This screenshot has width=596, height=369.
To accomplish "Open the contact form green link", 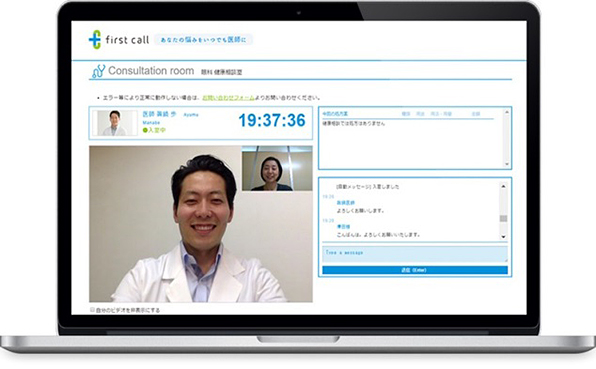I will 228,98.
